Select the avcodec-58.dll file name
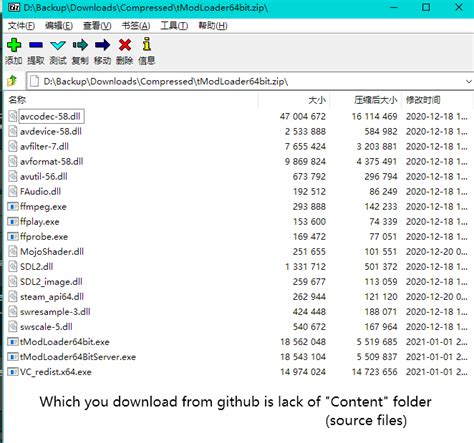The image size is (474, 443). pyautogui.click(x=50, y=116)
